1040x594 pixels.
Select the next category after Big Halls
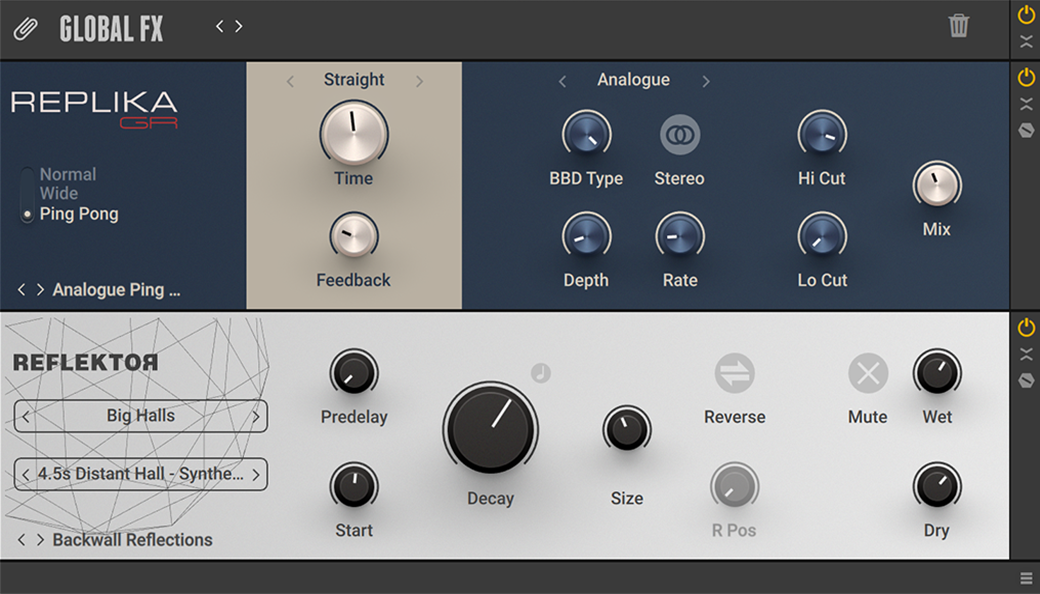coord(256,417)
